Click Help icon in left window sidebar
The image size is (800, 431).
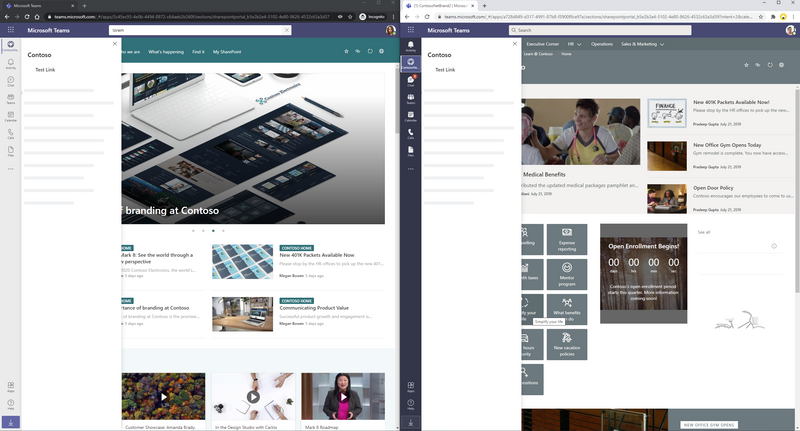11,404
